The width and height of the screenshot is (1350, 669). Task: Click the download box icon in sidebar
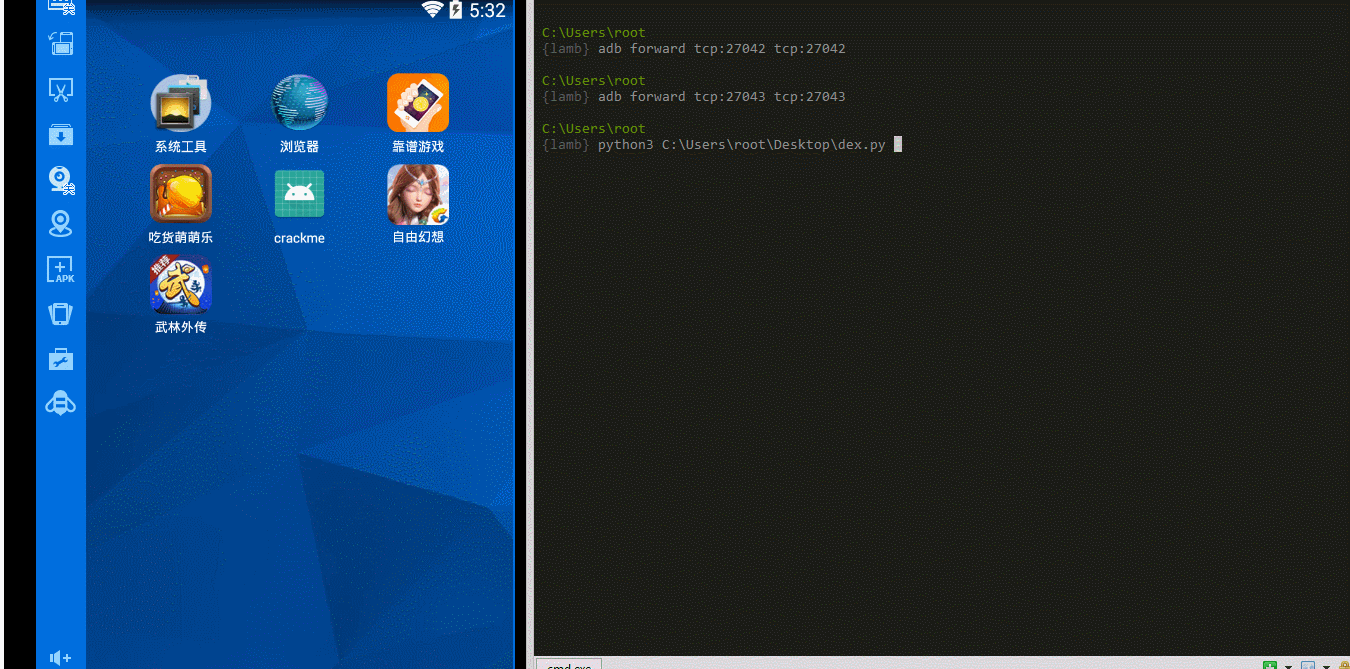click(x=61, y=135)
